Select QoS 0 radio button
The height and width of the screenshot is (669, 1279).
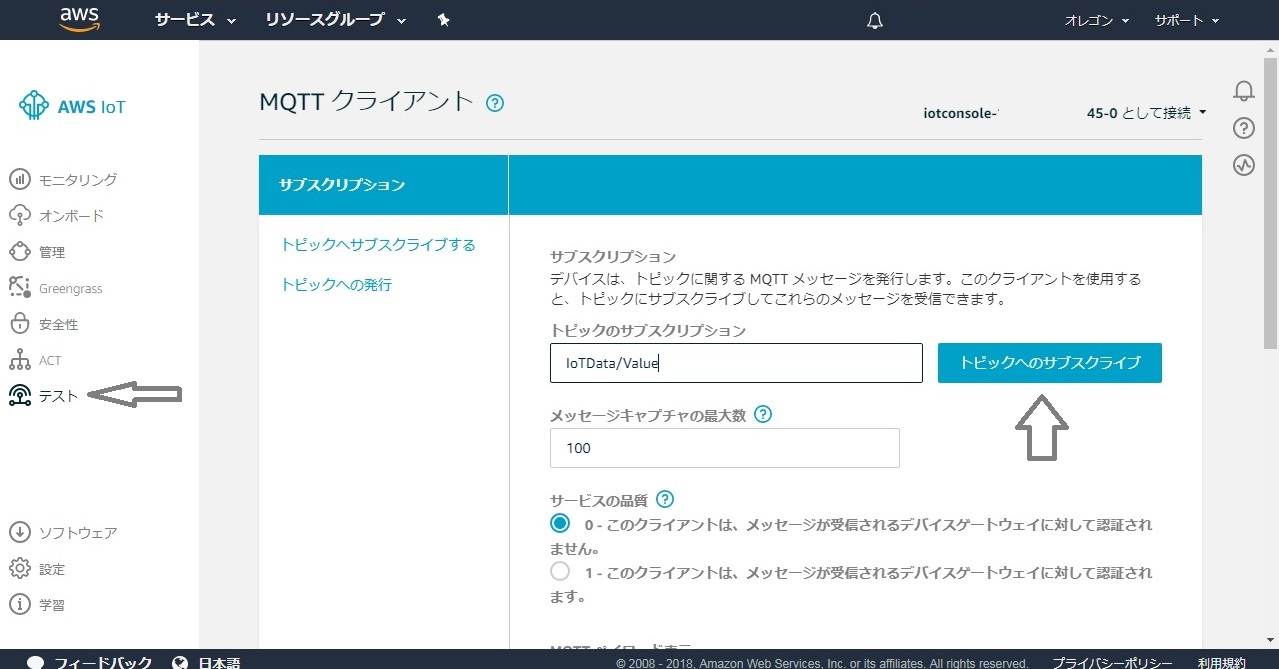point(560,523)
